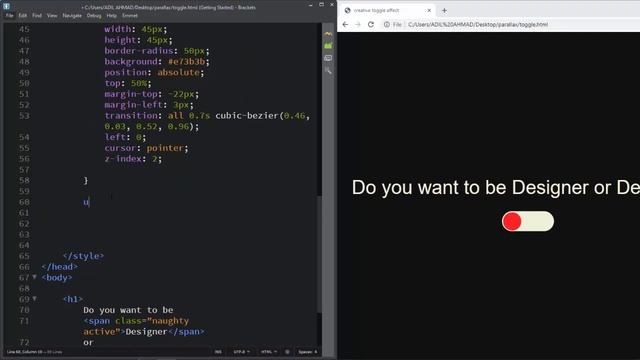
Task: Click the bottom tool icon in Brackets sidebar
Action: click(x=328, y=71)
